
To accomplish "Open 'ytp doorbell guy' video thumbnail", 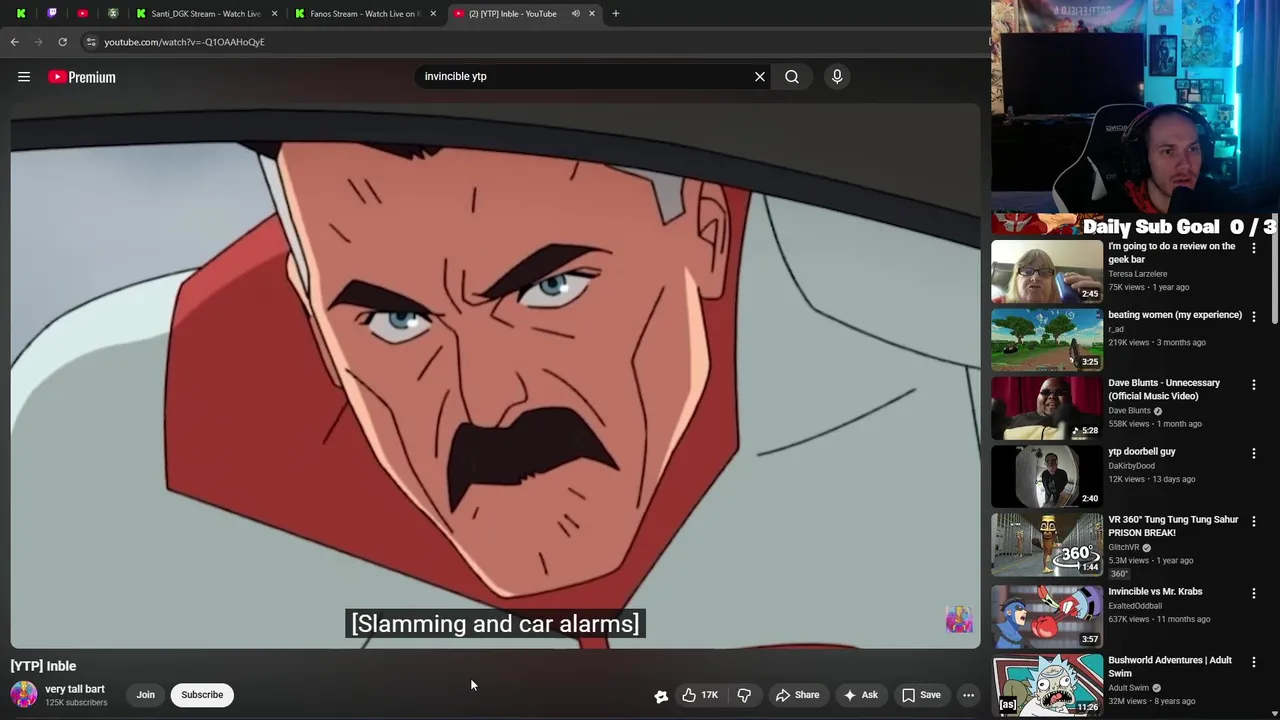I will point(1047,476).
